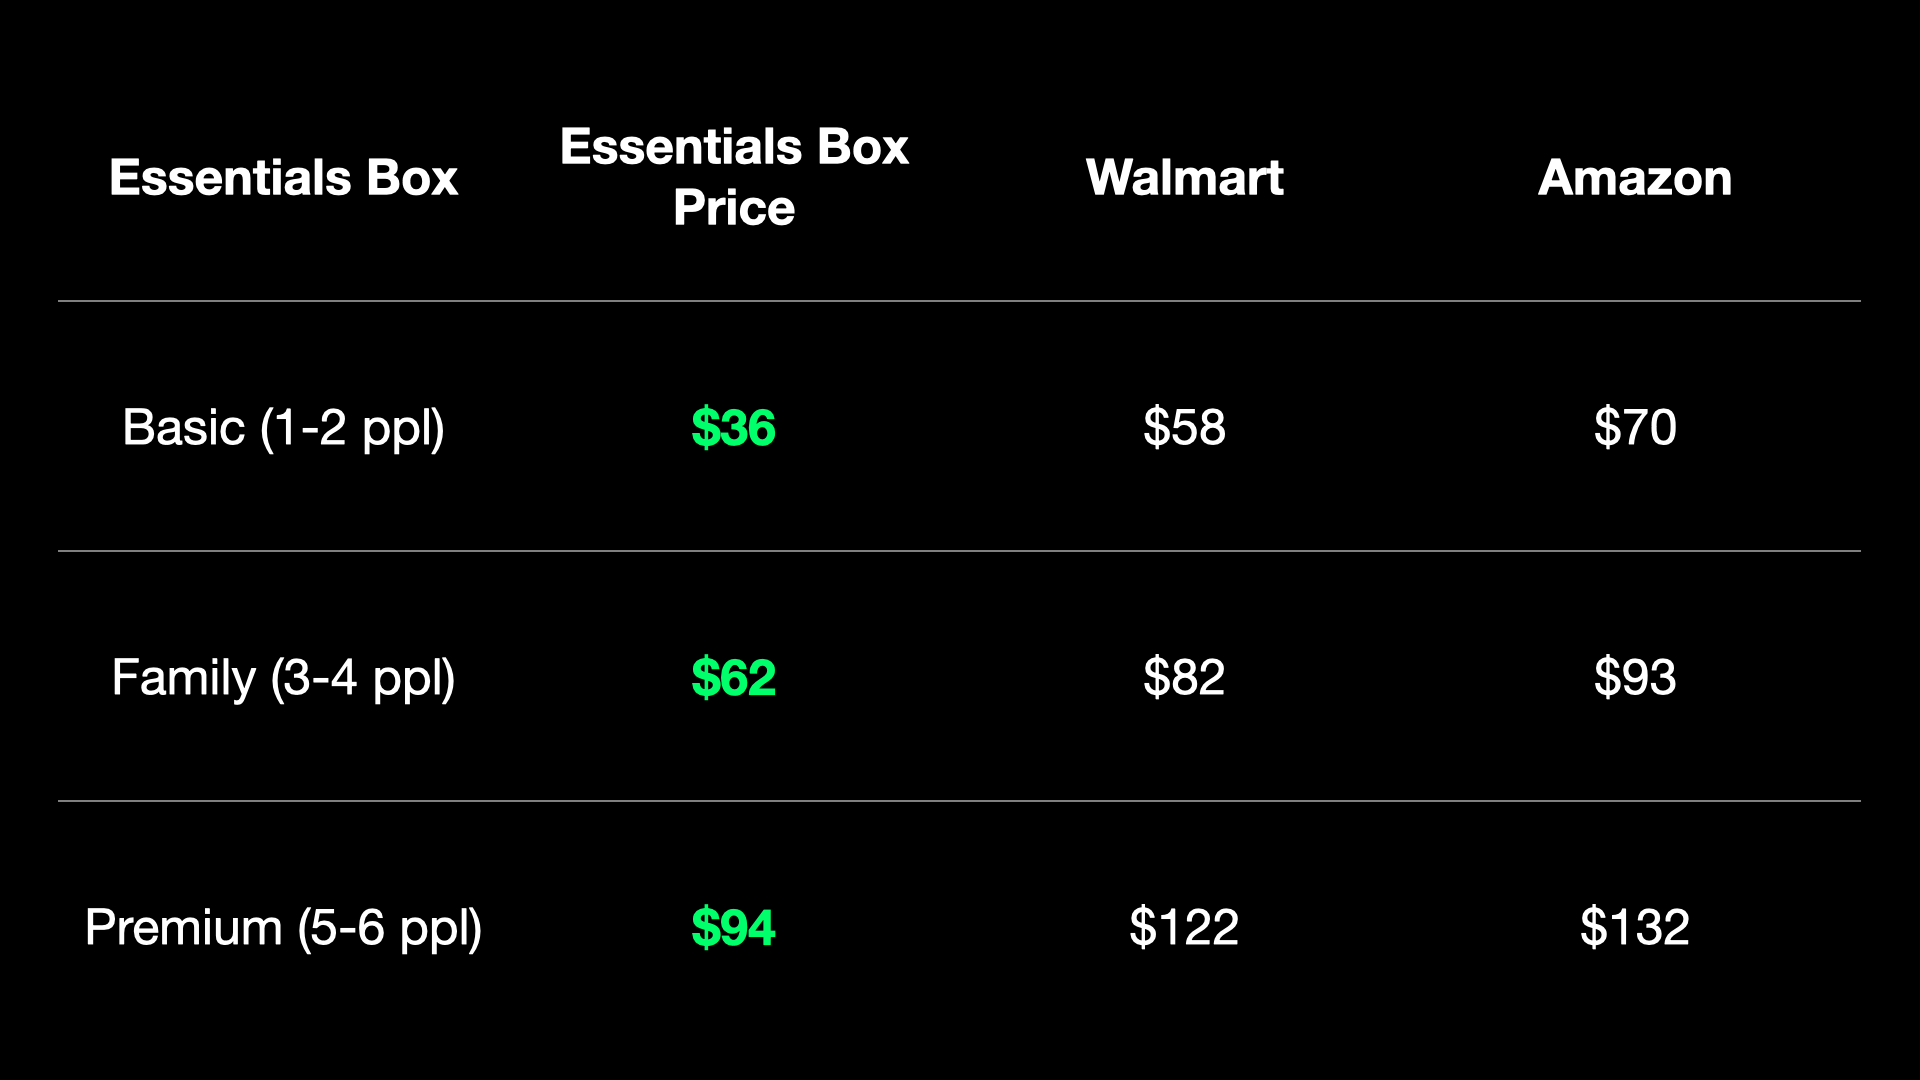Select the Walmart $58 price cell
The image size is (1920, 1080).
(x=1184, y=428)
